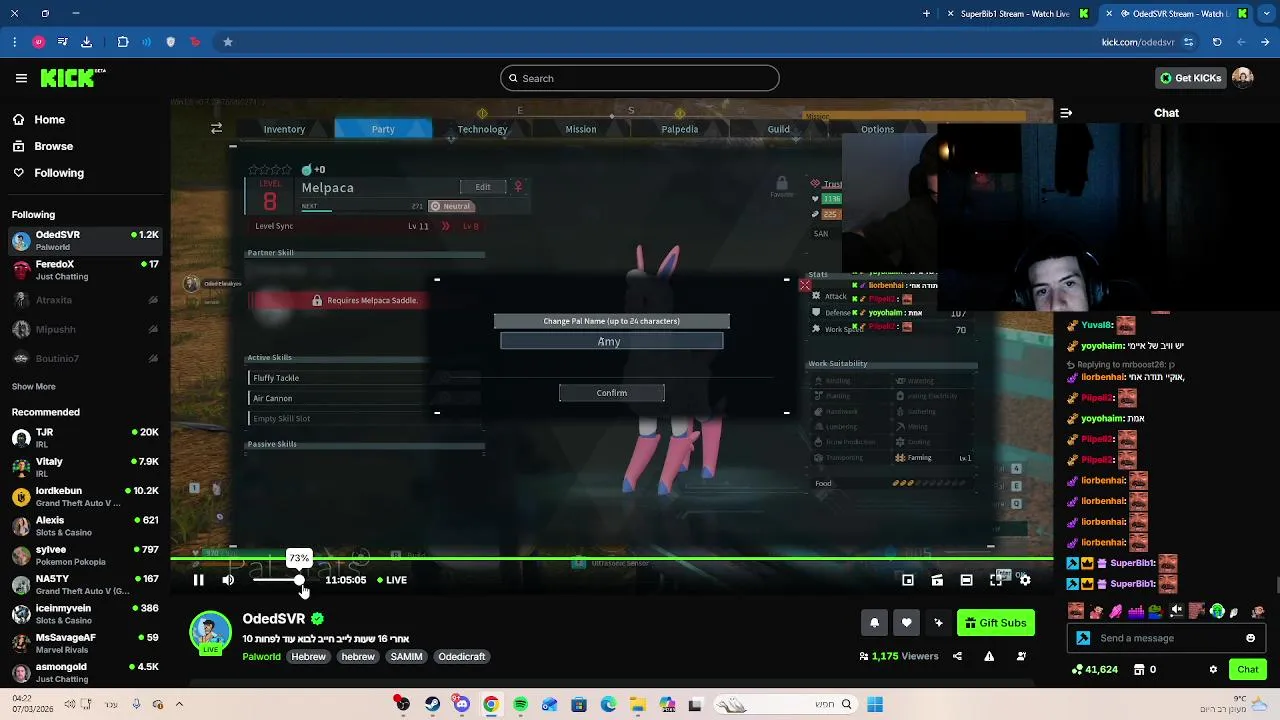Open the Windows Start menu
The height and width of the screenshot is (720, 1280).
click(x=875, y=704)
